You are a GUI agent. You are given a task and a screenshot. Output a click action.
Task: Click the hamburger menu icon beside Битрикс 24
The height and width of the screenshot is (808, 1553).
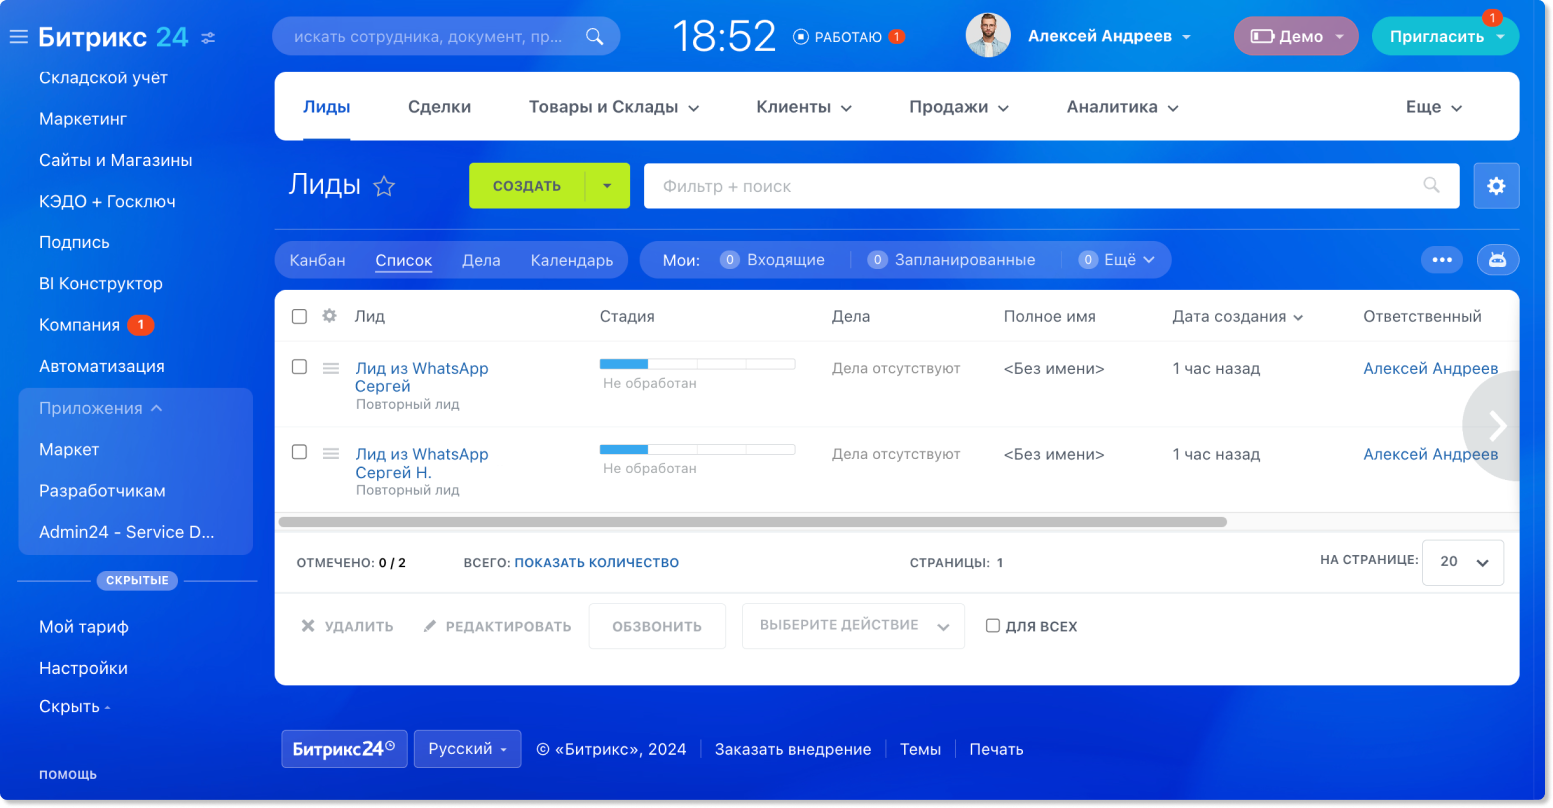click(18, 38)
